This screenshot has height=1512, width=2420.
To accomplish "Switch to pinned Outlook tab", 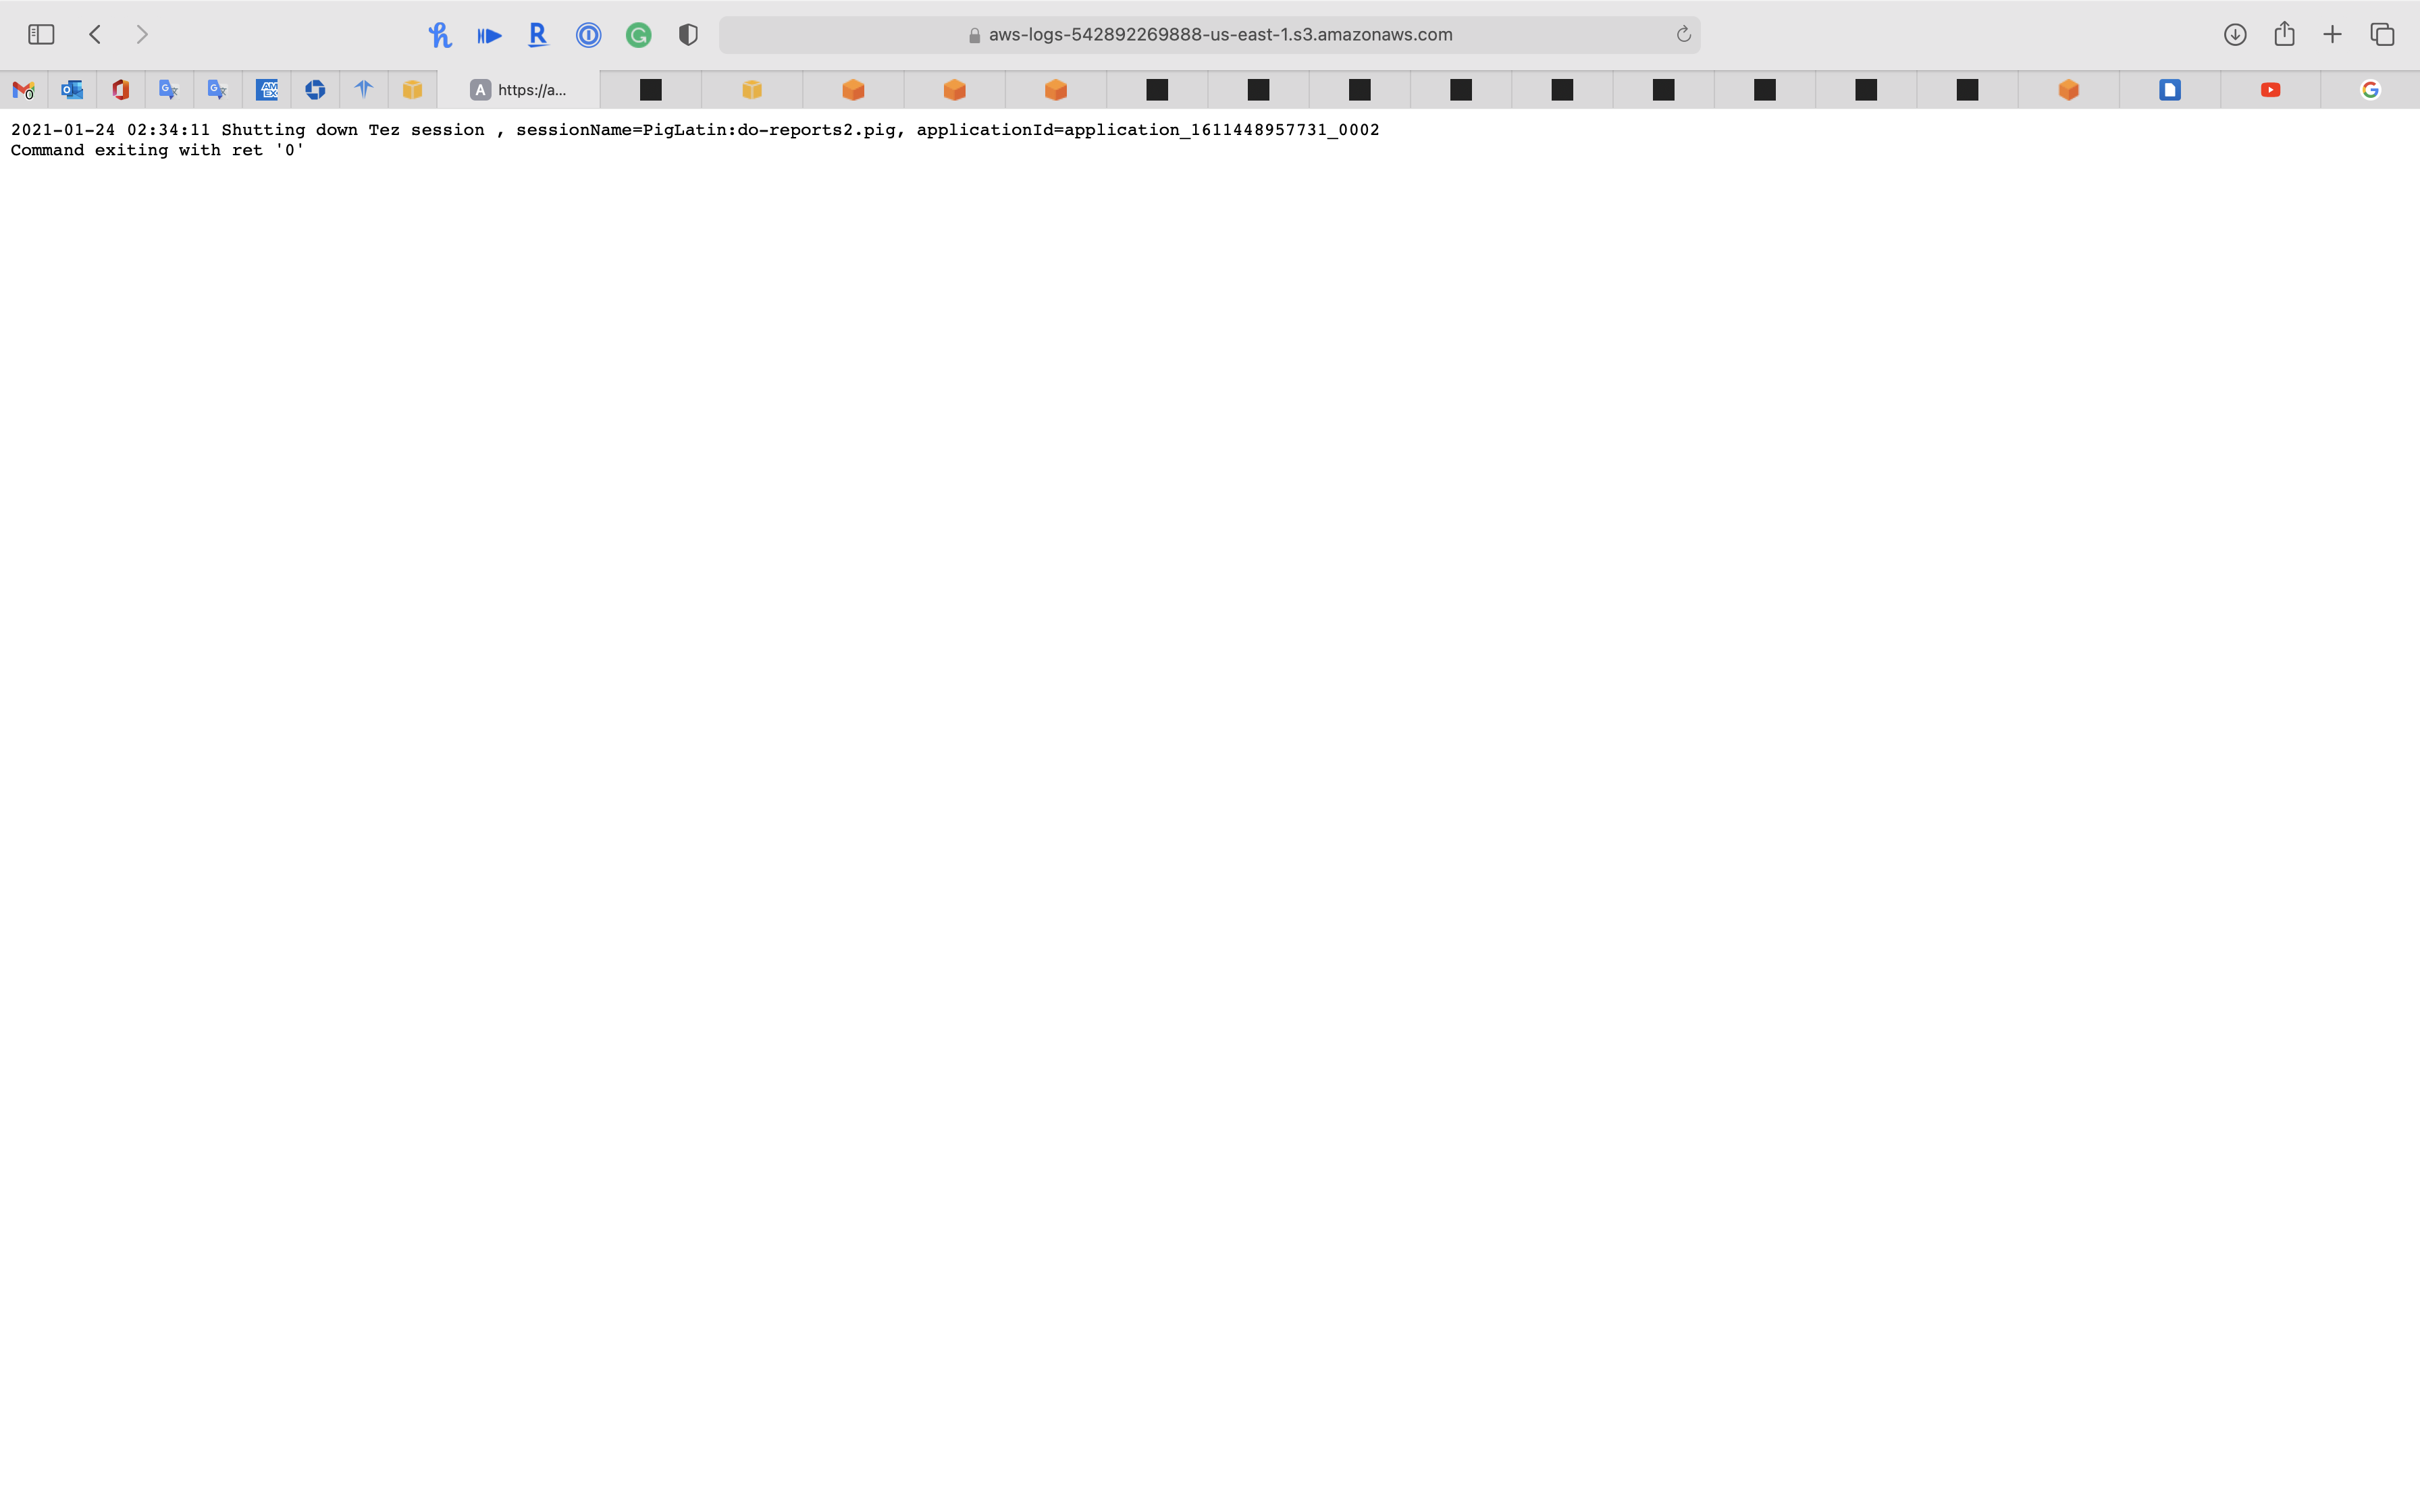I will tap(72, 90).
